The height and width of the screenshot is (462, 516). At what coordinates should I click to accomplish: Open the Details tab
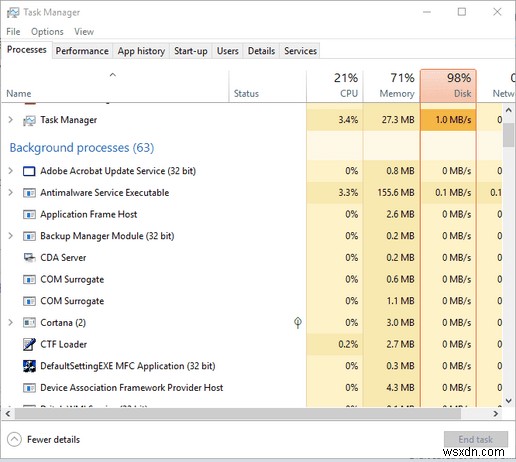pyautogui.click(x=261, y=51)
